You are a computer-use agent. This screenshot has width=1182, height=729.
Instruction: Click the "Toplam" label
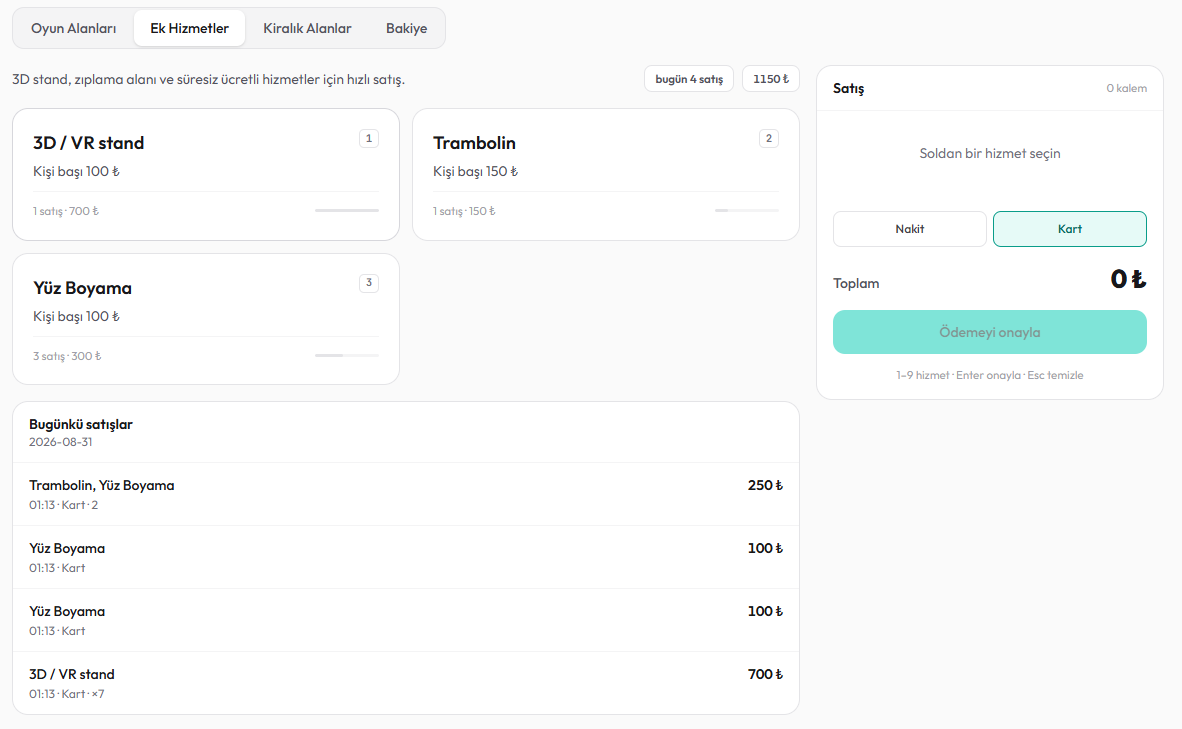pos(856,283)
